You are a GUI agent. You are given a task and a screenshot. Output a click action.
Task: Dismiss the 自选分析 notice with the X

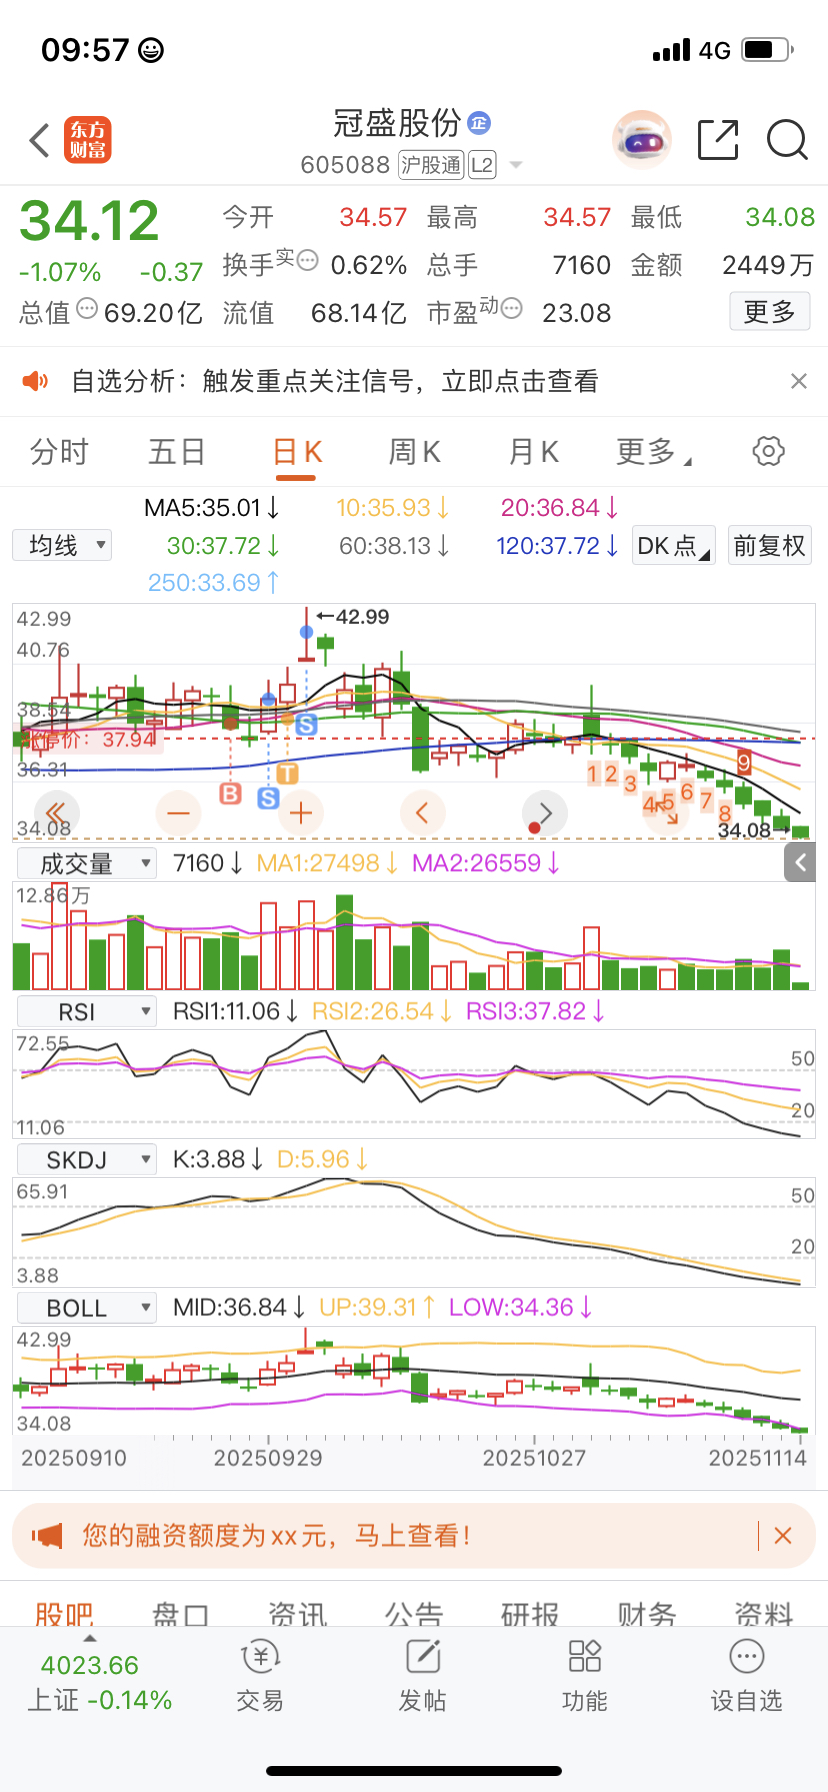coord(798,381)
